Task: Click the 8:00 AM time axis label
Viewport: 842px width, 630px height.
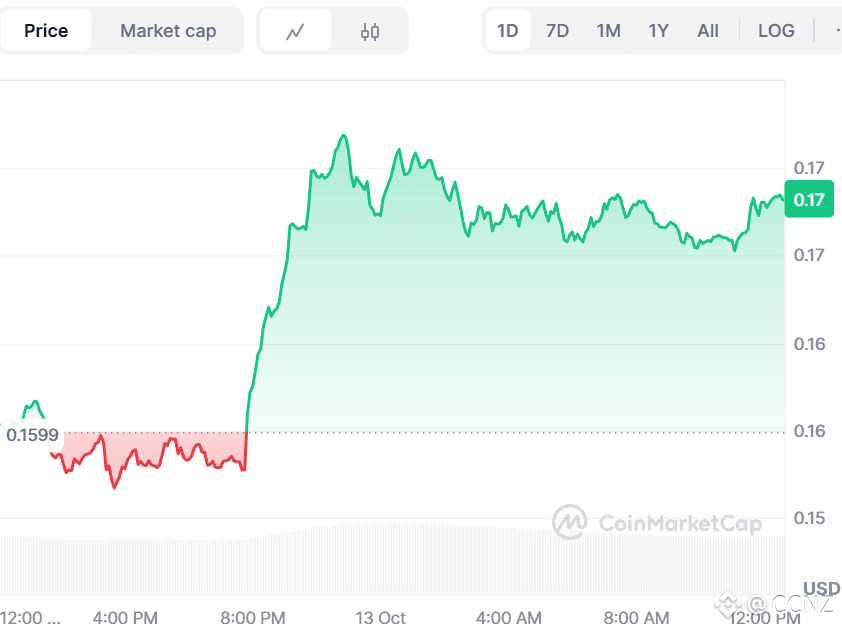Action: [636, 618]
